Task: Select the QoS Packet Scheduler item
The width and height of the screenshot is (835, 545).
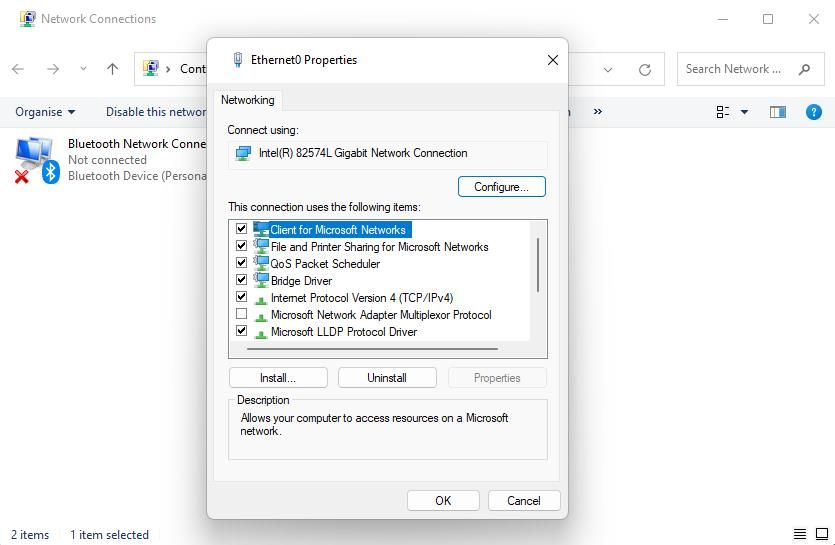Action: [x=325, y=264]
